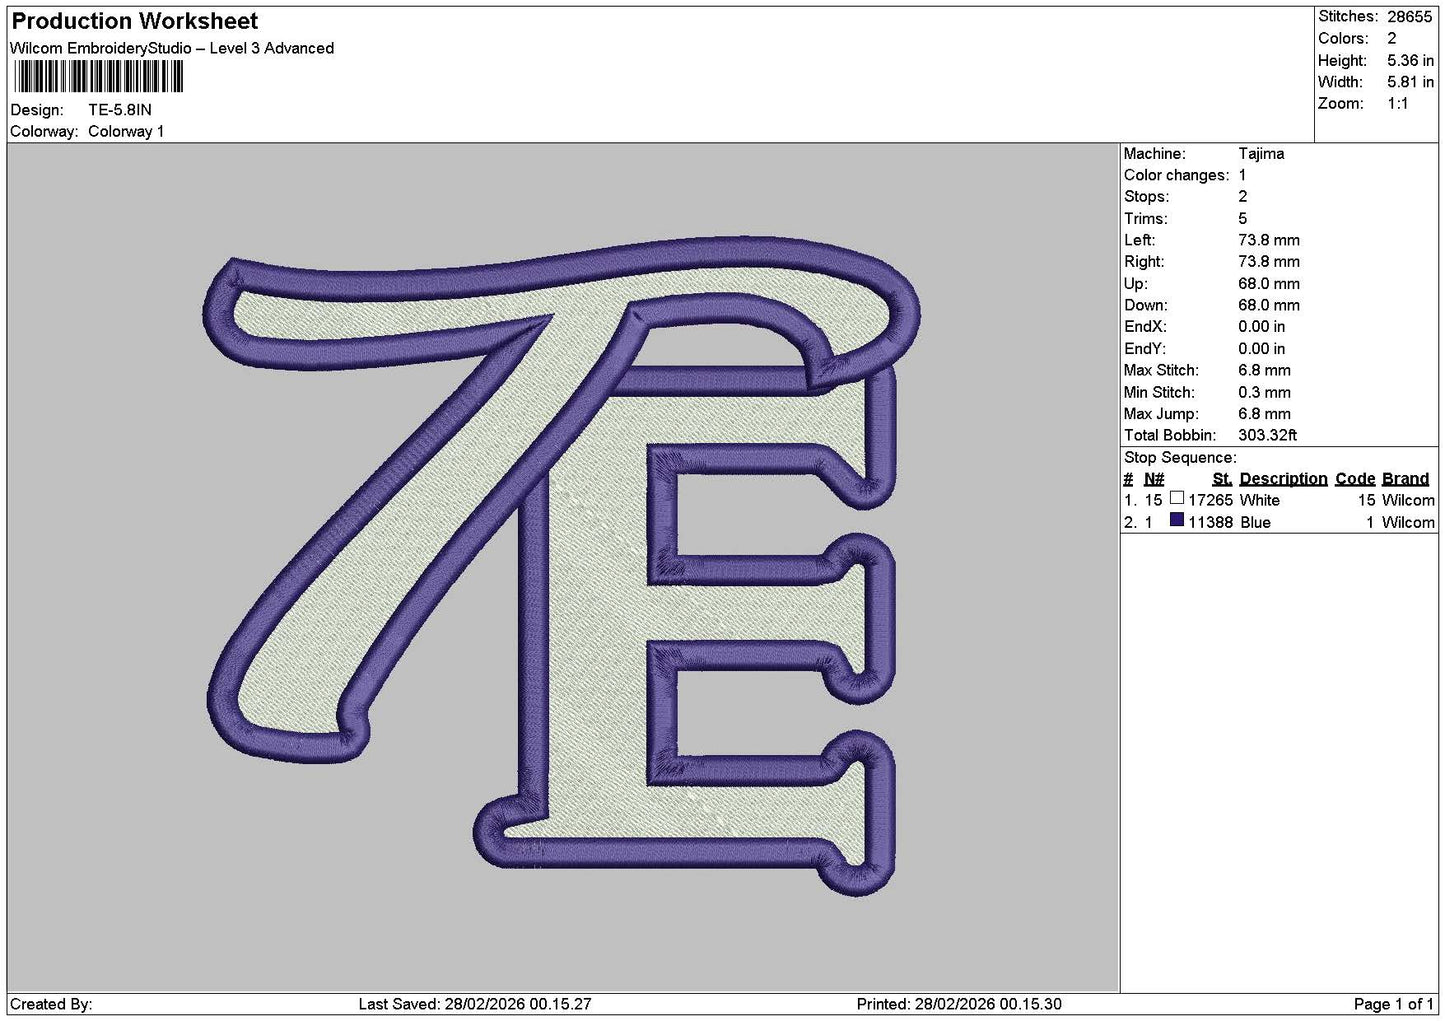Viewport: 1445px width, 1021px height.
Task: Click the Stops value 2
Action: point(1242,197)
